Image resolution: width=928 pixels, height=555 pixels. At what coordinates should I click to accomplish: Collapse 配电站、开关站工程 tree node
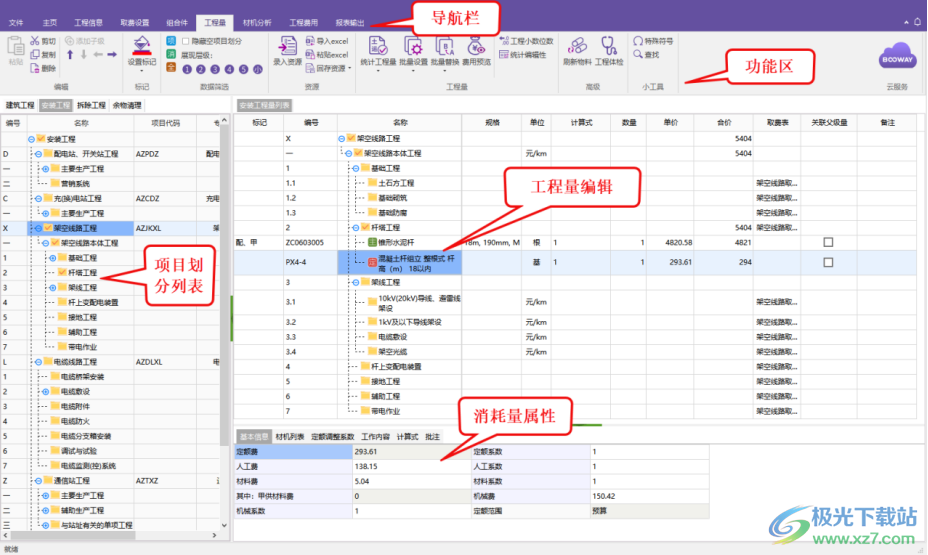38,154
